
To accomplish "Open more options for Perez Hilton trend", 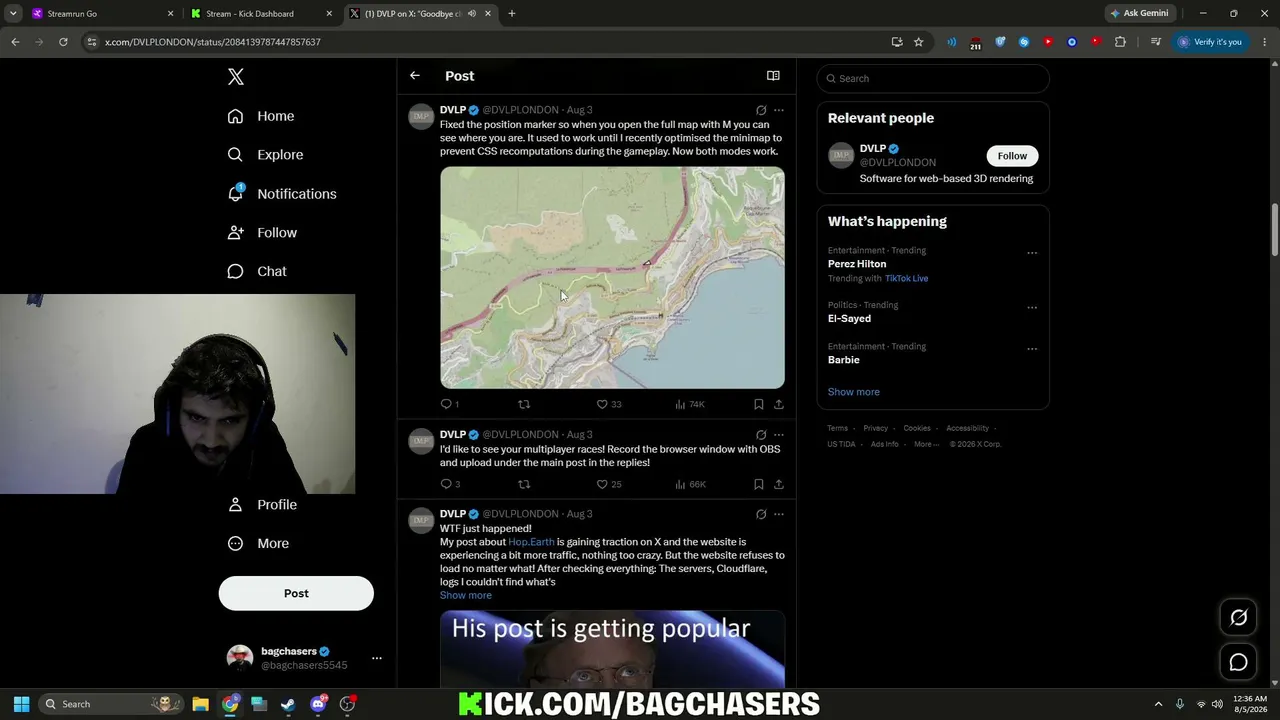I will tap(1032, 253).
